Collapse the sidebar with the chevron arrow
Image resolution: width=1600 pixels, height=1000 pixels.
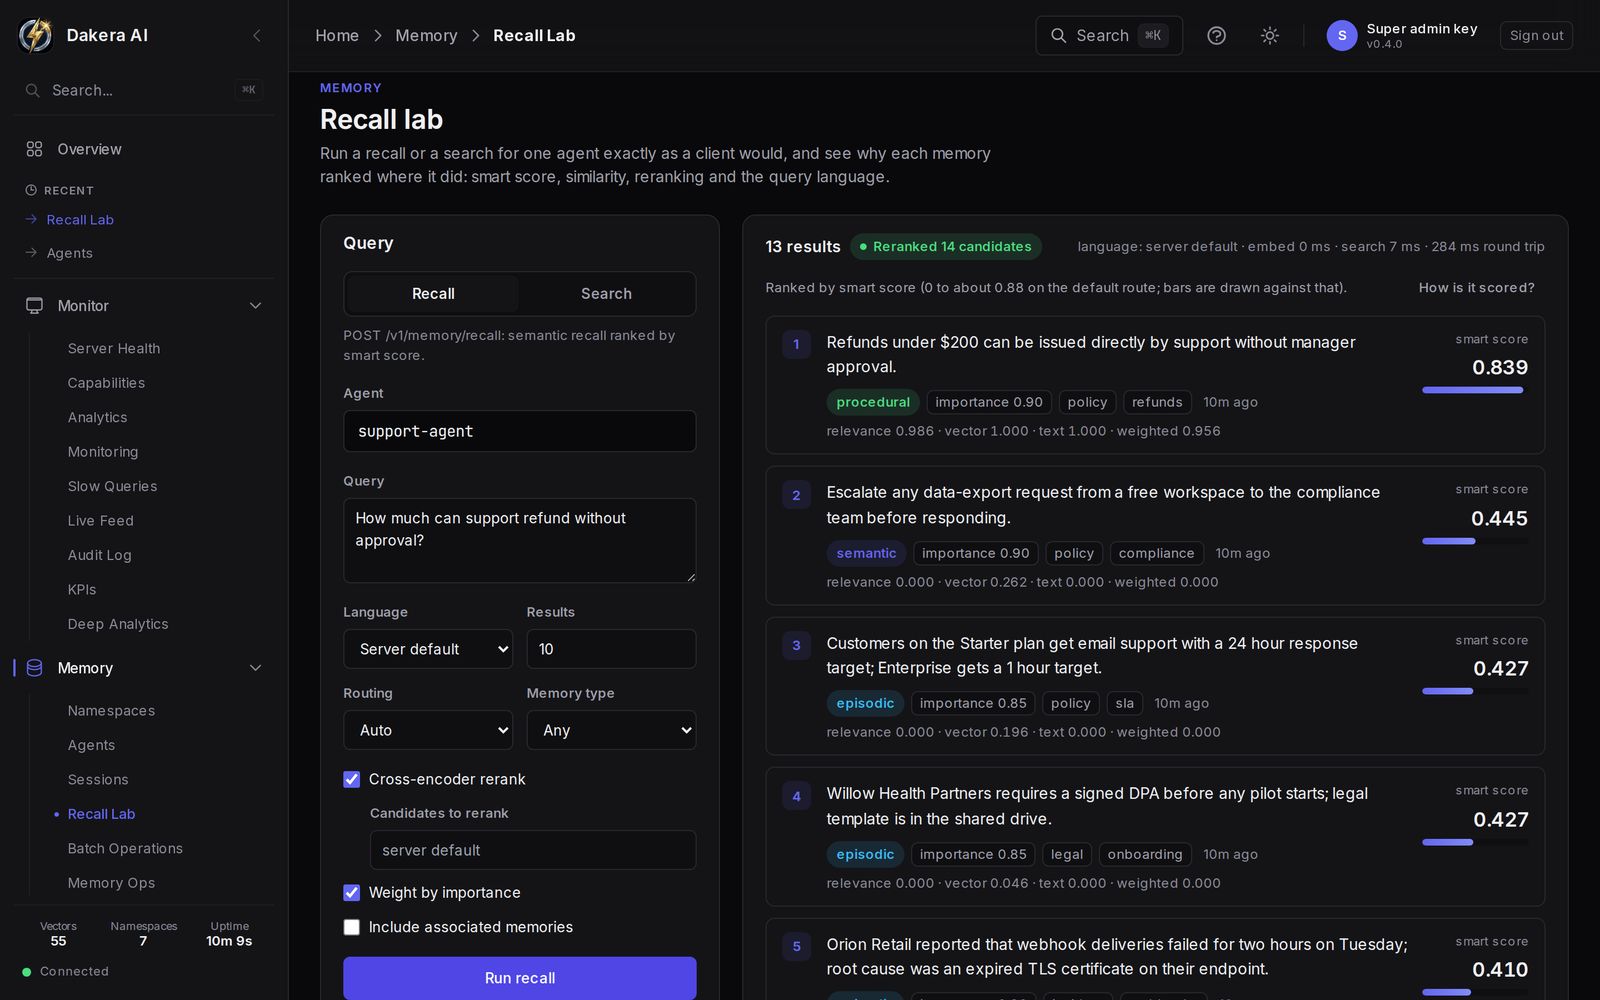(x=257, y=35)
